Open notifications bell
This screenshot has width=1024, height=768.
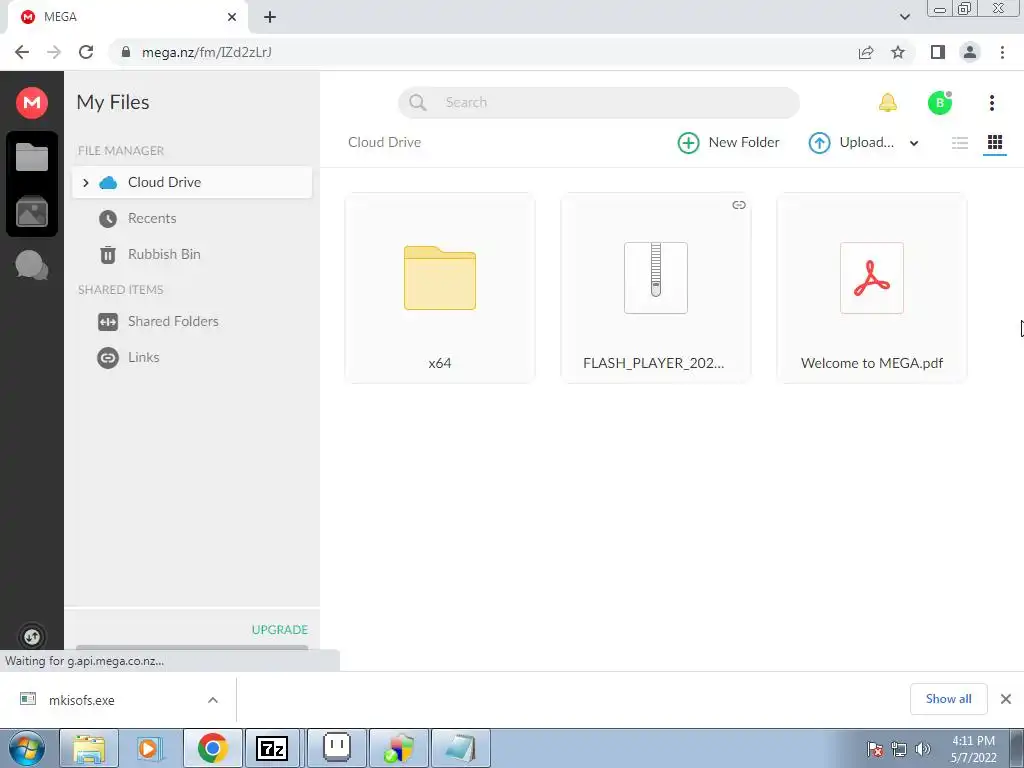(x=888, y=103)
